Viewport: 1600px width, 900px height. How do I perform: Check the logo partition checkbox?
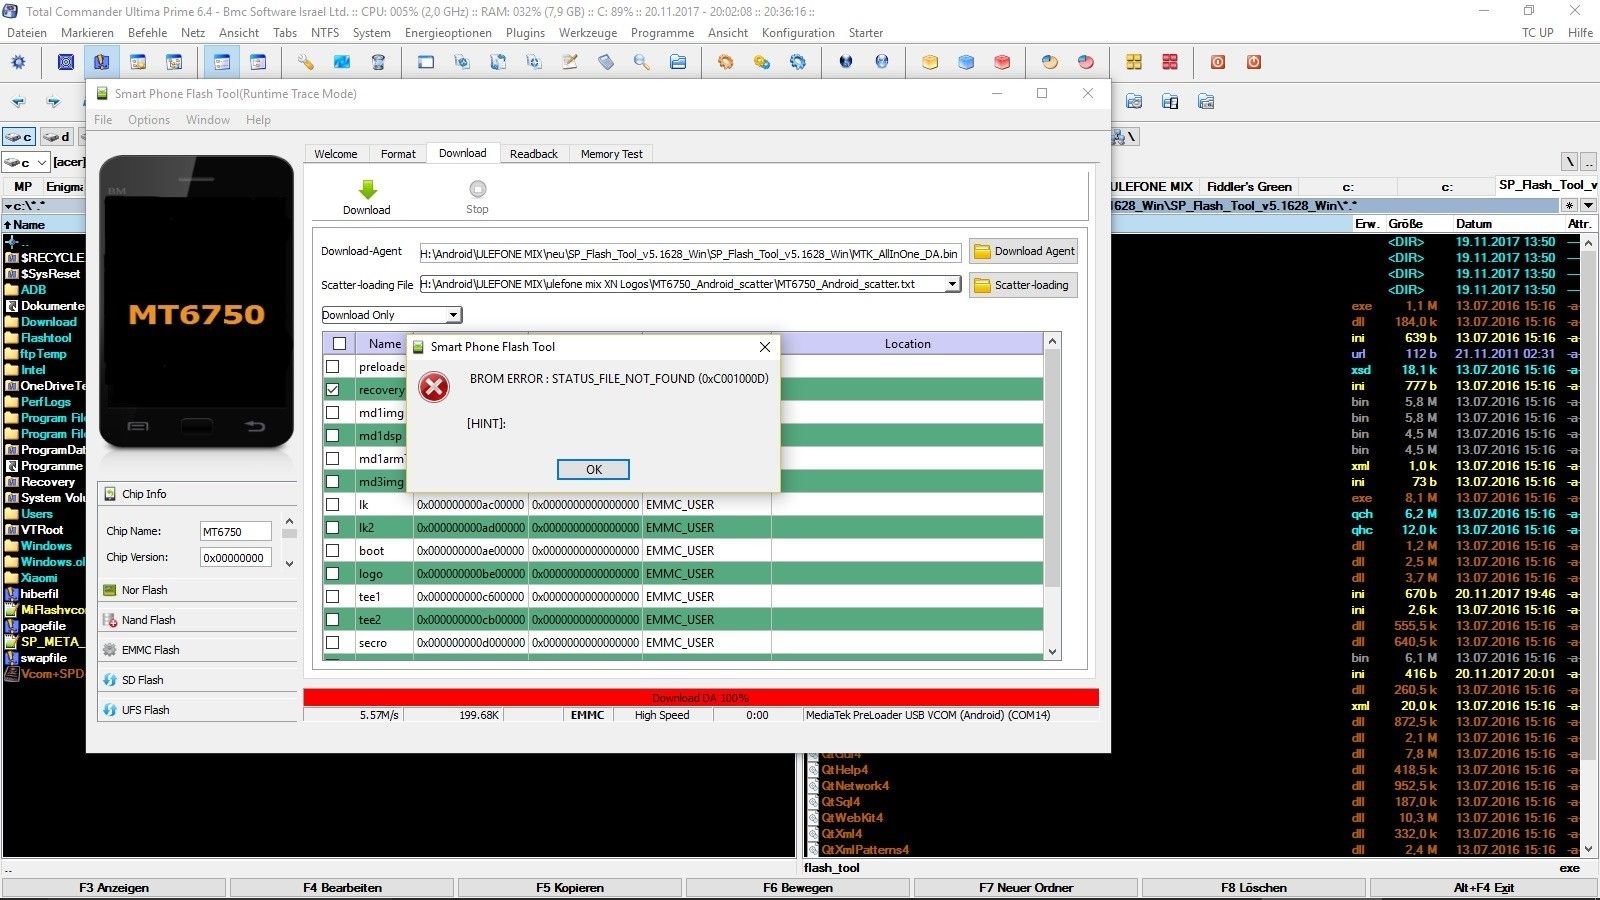(x=333, y=574)
